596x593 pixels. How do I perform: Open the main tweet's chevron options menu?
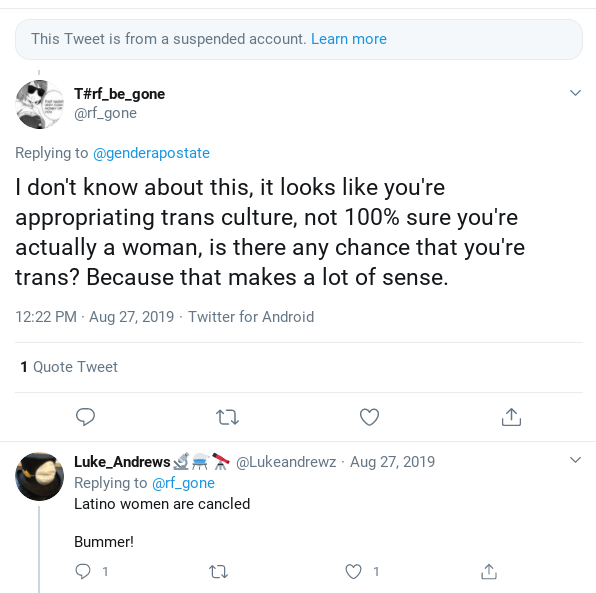(575, 93)
